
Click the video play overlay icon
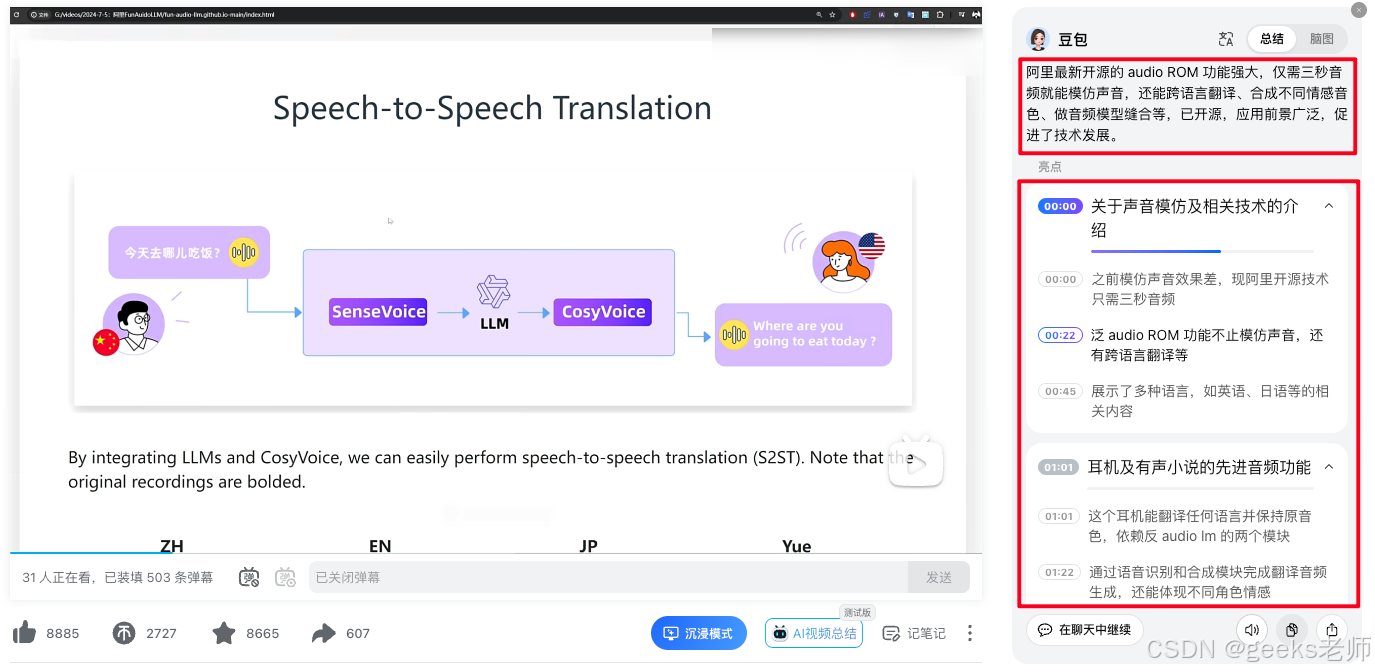[x=916, y=462]
